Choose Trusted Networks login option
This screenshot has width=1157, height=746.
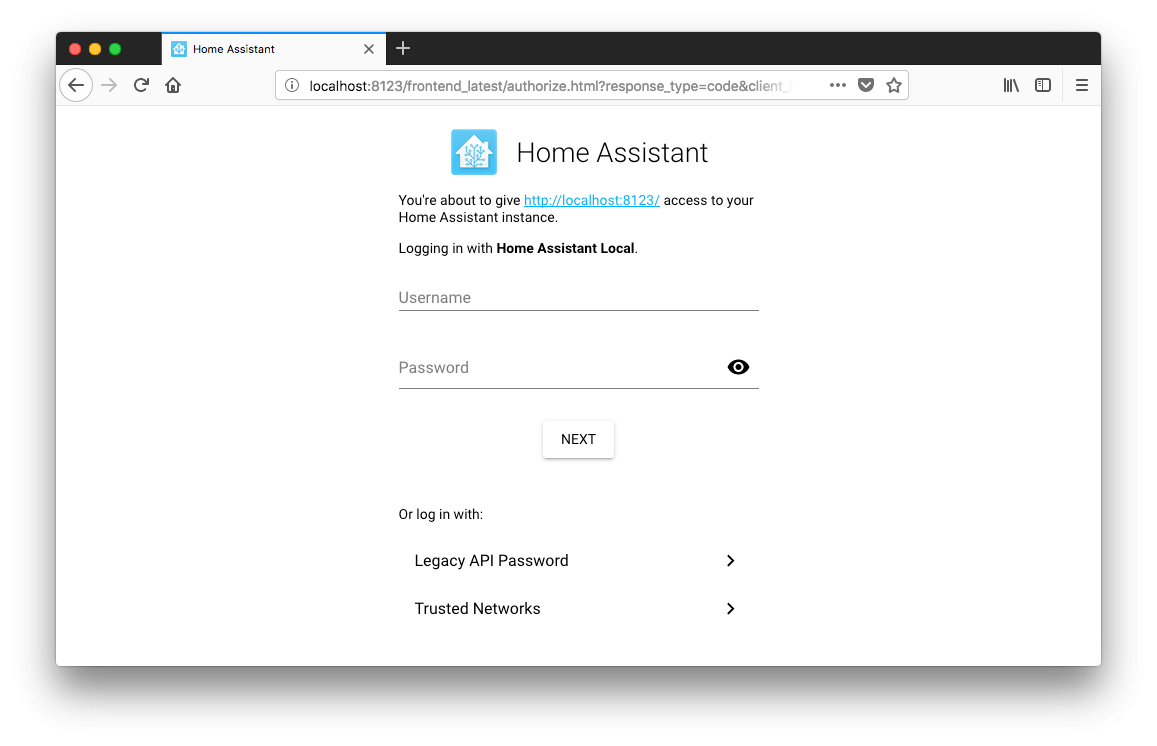578,609
